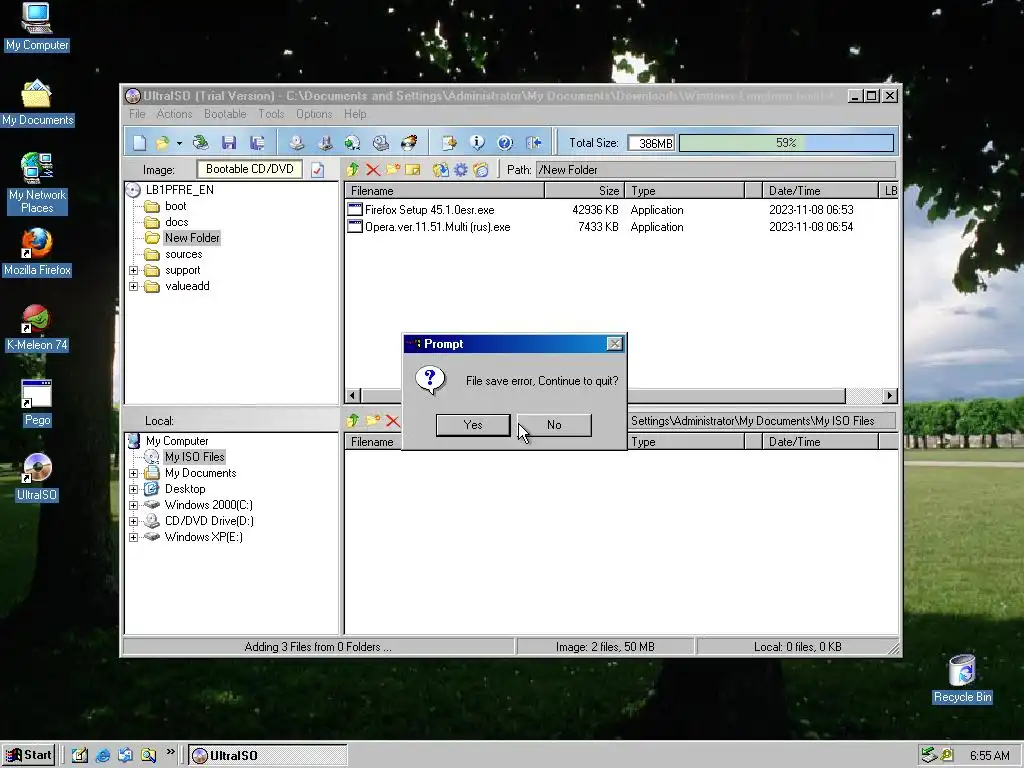Expand CD/DVD Drive(D:) node
1024x768 pixels.
coord(134,521)
